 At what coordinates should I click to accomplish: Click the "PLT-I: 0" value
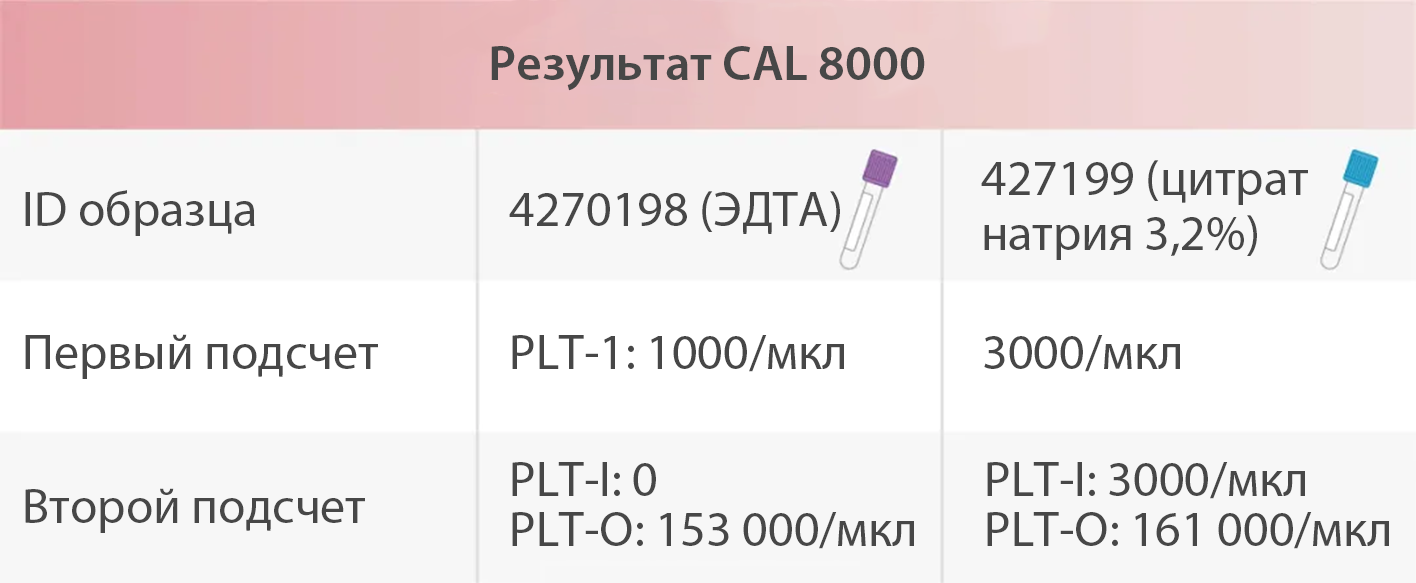[583, 481]
